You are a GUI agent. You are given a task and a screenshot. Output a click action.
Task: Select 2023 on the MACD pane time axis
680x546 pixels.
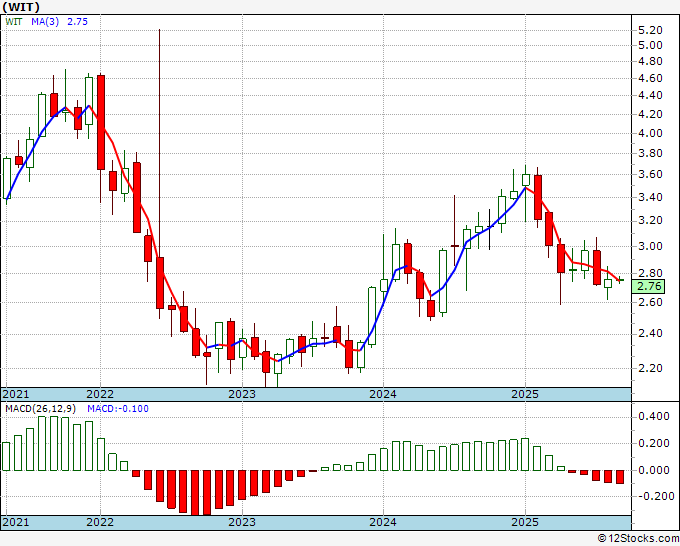click(x=242, y=522)
